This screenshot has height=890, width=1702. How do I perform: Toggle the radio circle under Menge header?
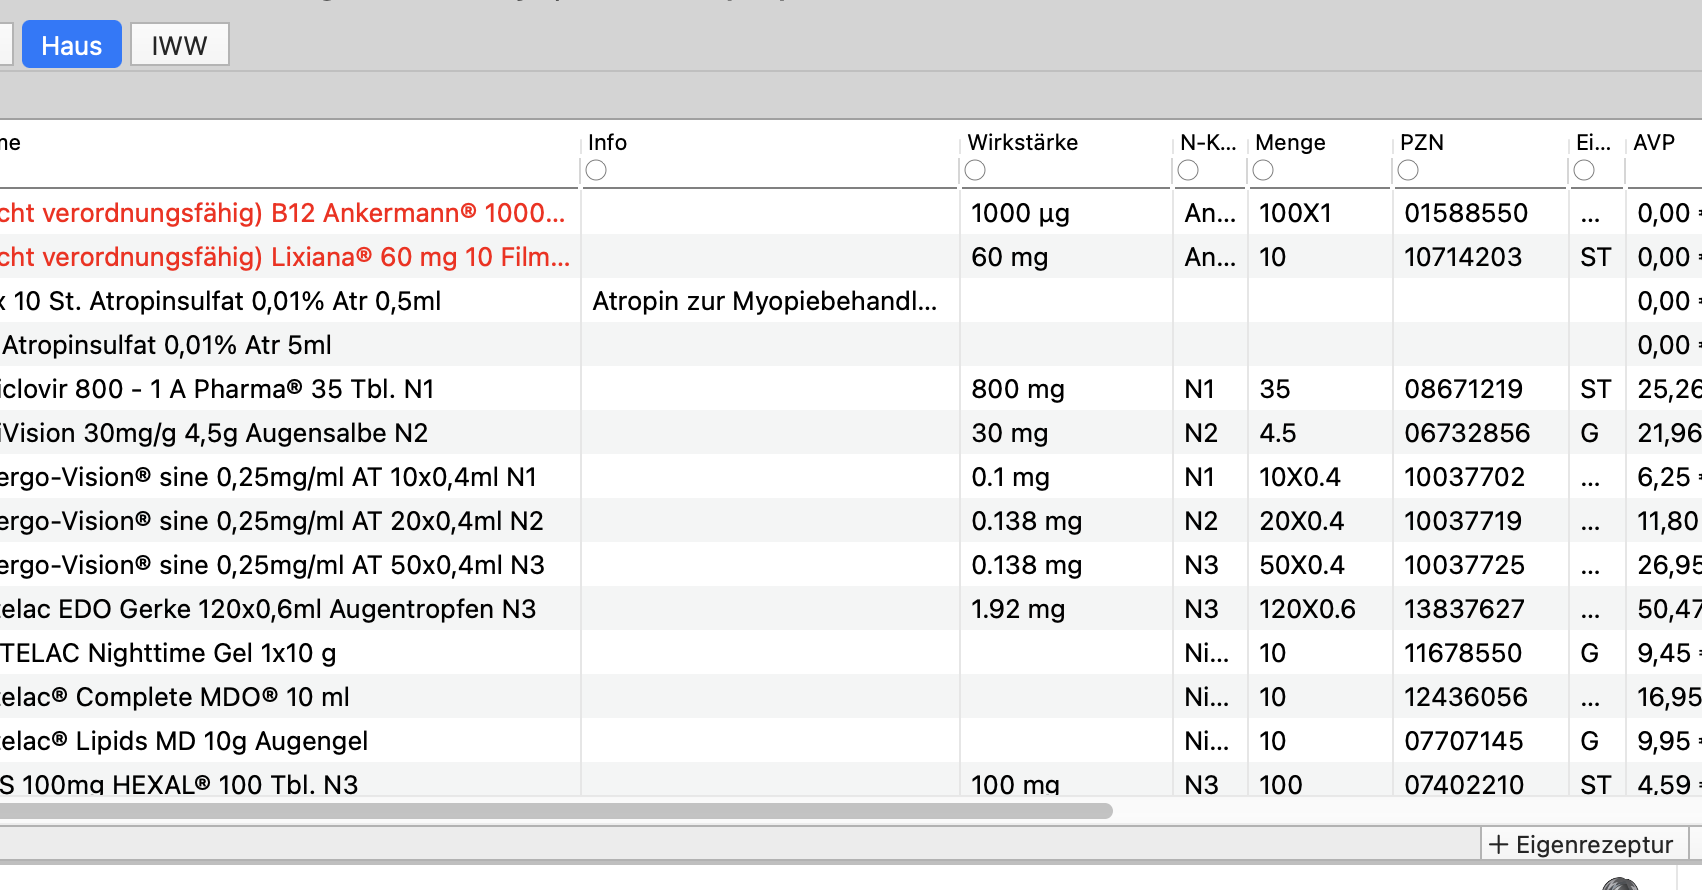click(1263, 170)
